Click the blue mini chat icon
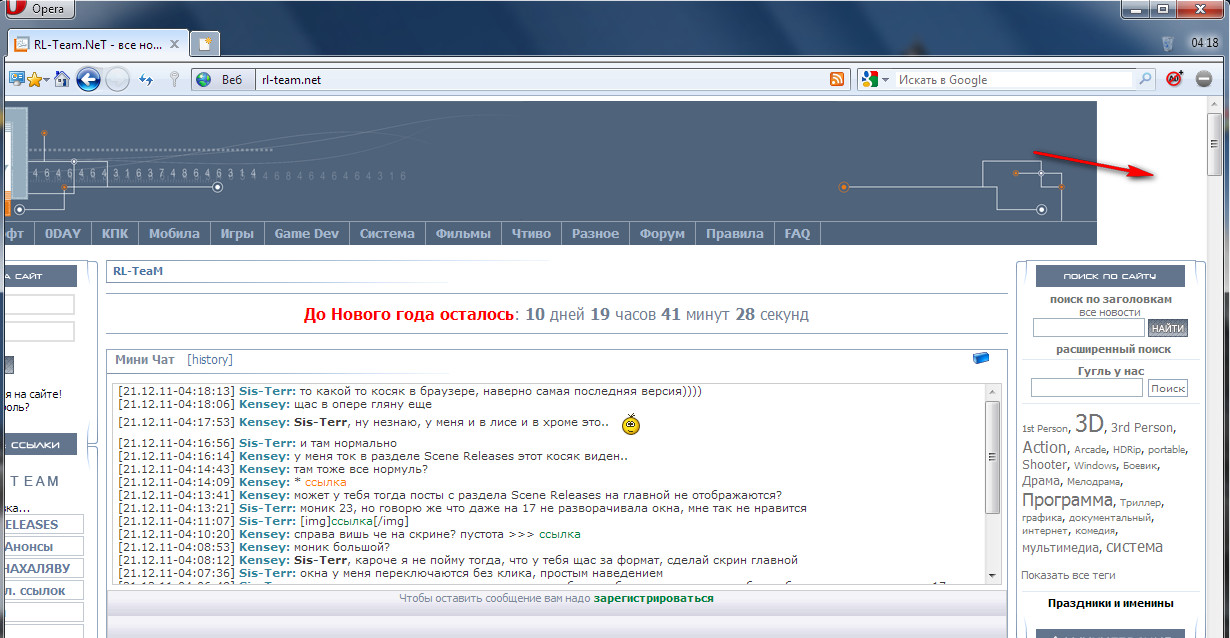The image size is (1230, 638). point(981,358)
